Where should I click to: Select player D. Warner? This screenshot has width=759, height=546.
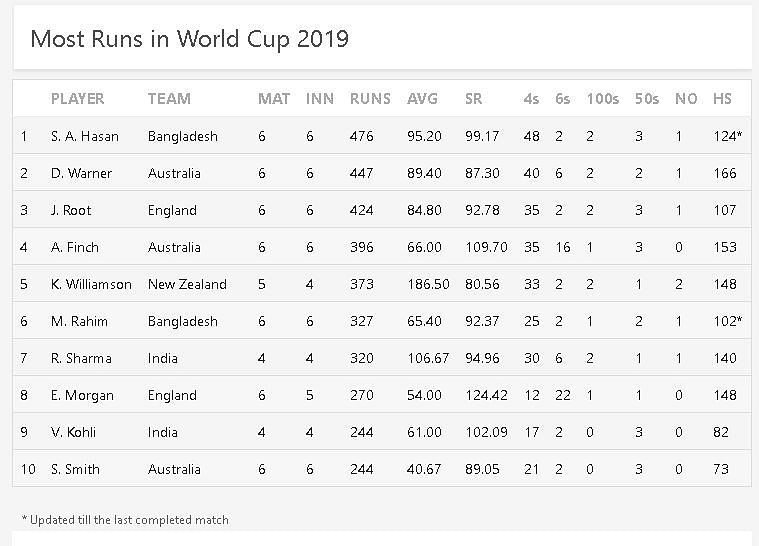point(81,173)
